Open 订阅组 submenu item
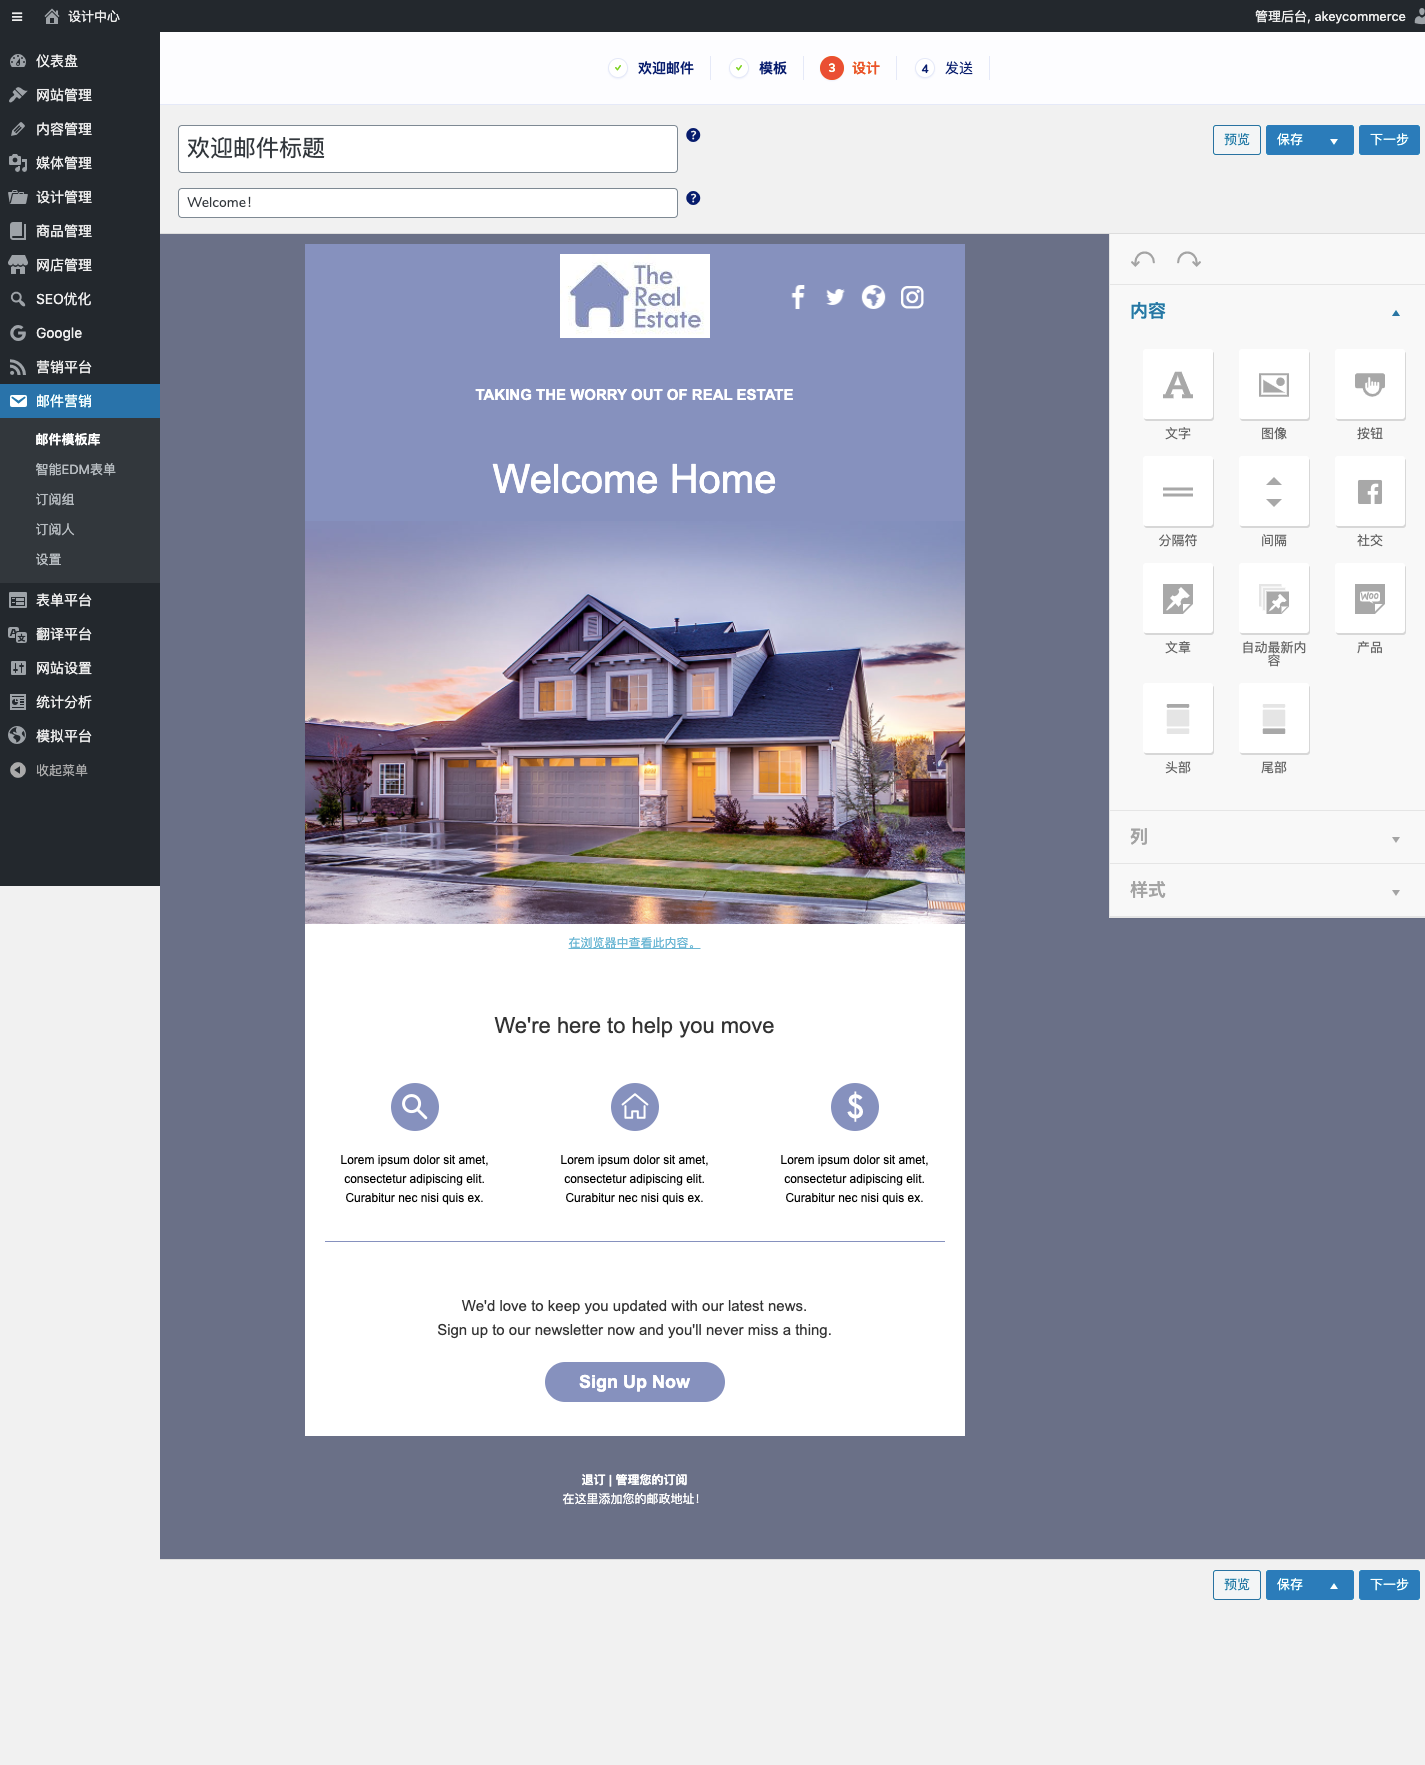 pos(55,499)
